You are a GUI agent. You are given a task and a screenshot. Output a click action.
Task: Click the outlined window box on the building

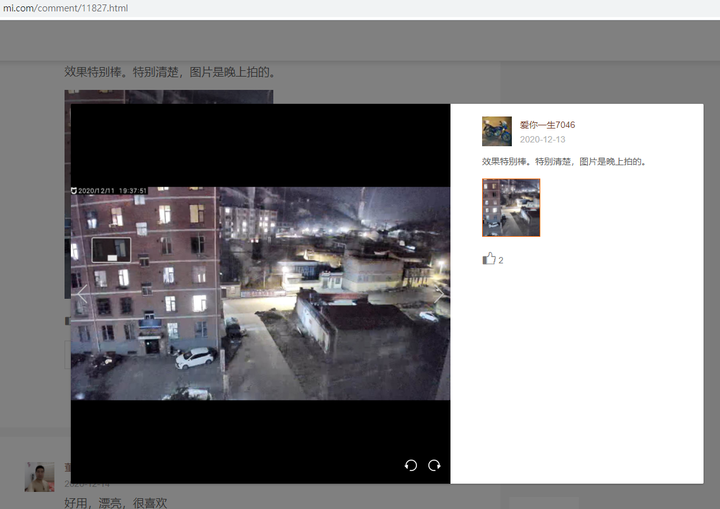[111, 250]
